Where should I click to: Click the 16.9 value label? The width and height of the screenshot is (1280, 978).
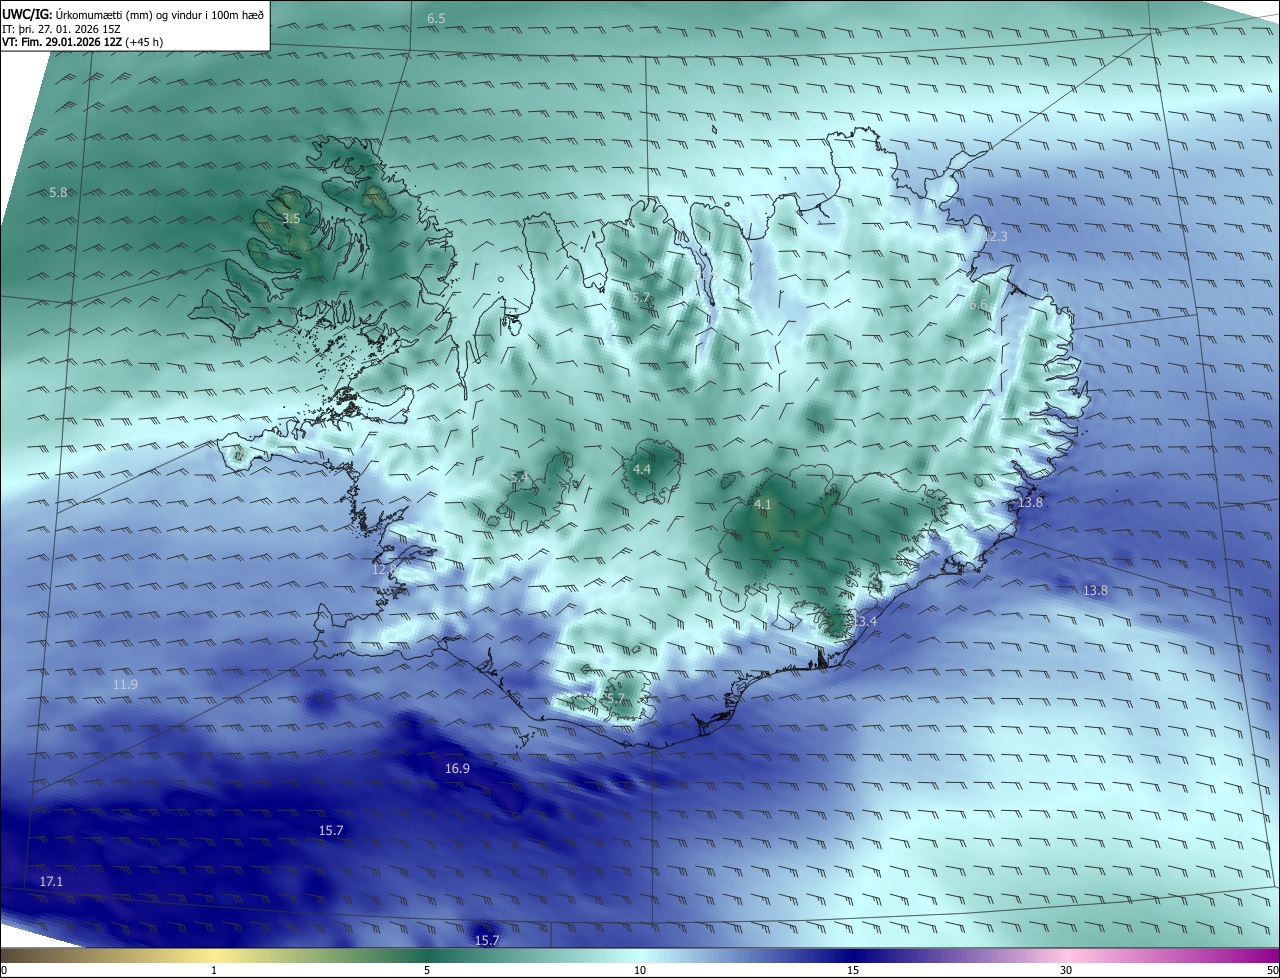(457, 769)
